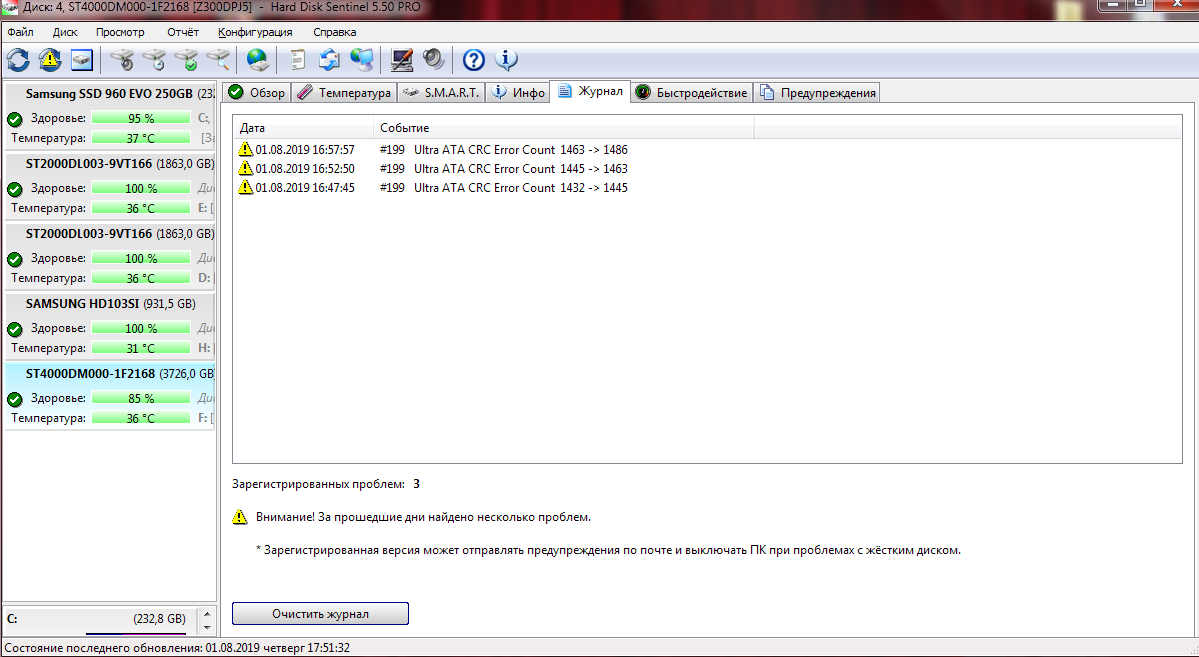Image resolution: width=1199 pixels, height=657 pixels.
Task: Open the Отчёт menu
Action: click(x=183, y=32)
